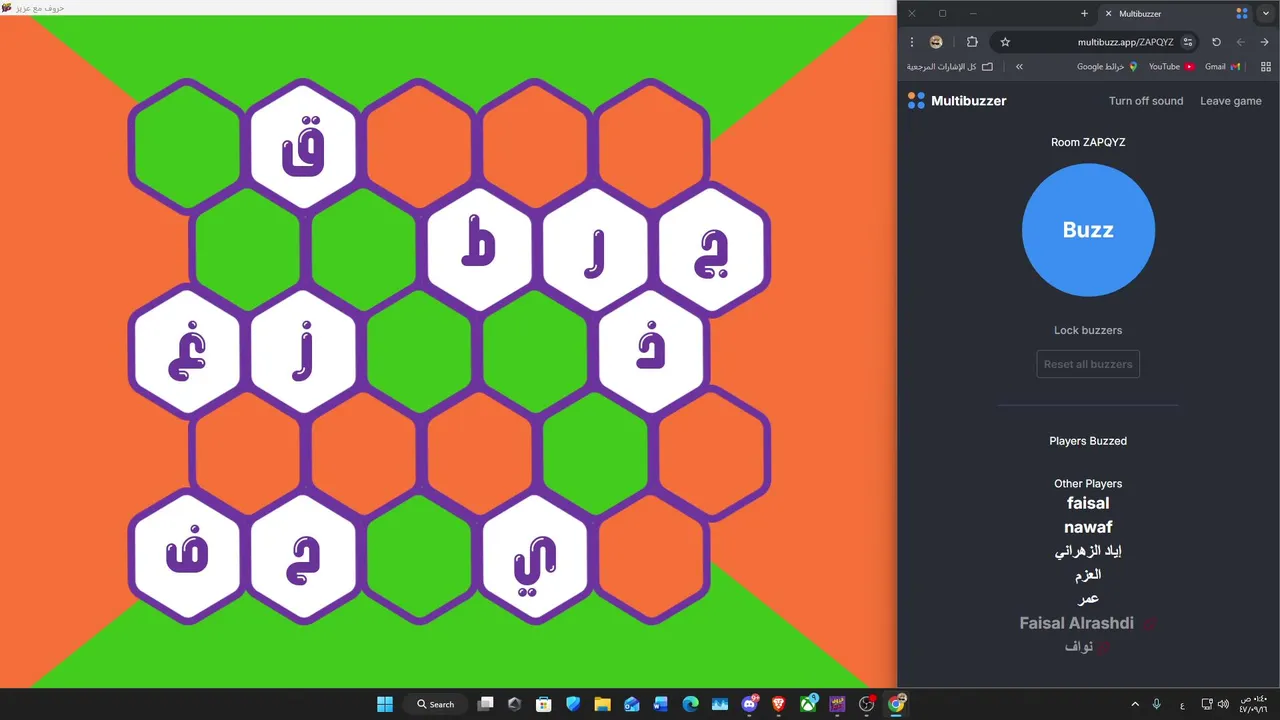Click the Multibuzzer logo
This screenshot has height=720, width=1280.
pos(957,101)
